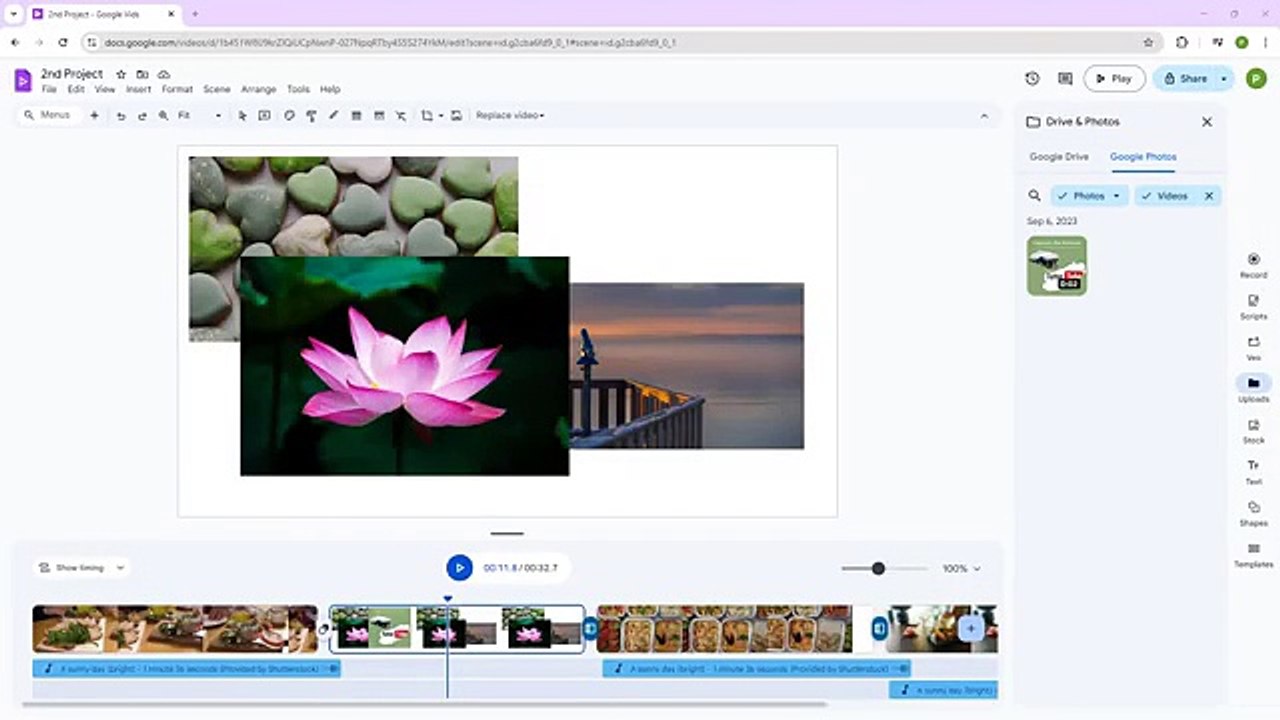Click the Google Vids logo icon
Screen dimensions: 1280x720
22,80
